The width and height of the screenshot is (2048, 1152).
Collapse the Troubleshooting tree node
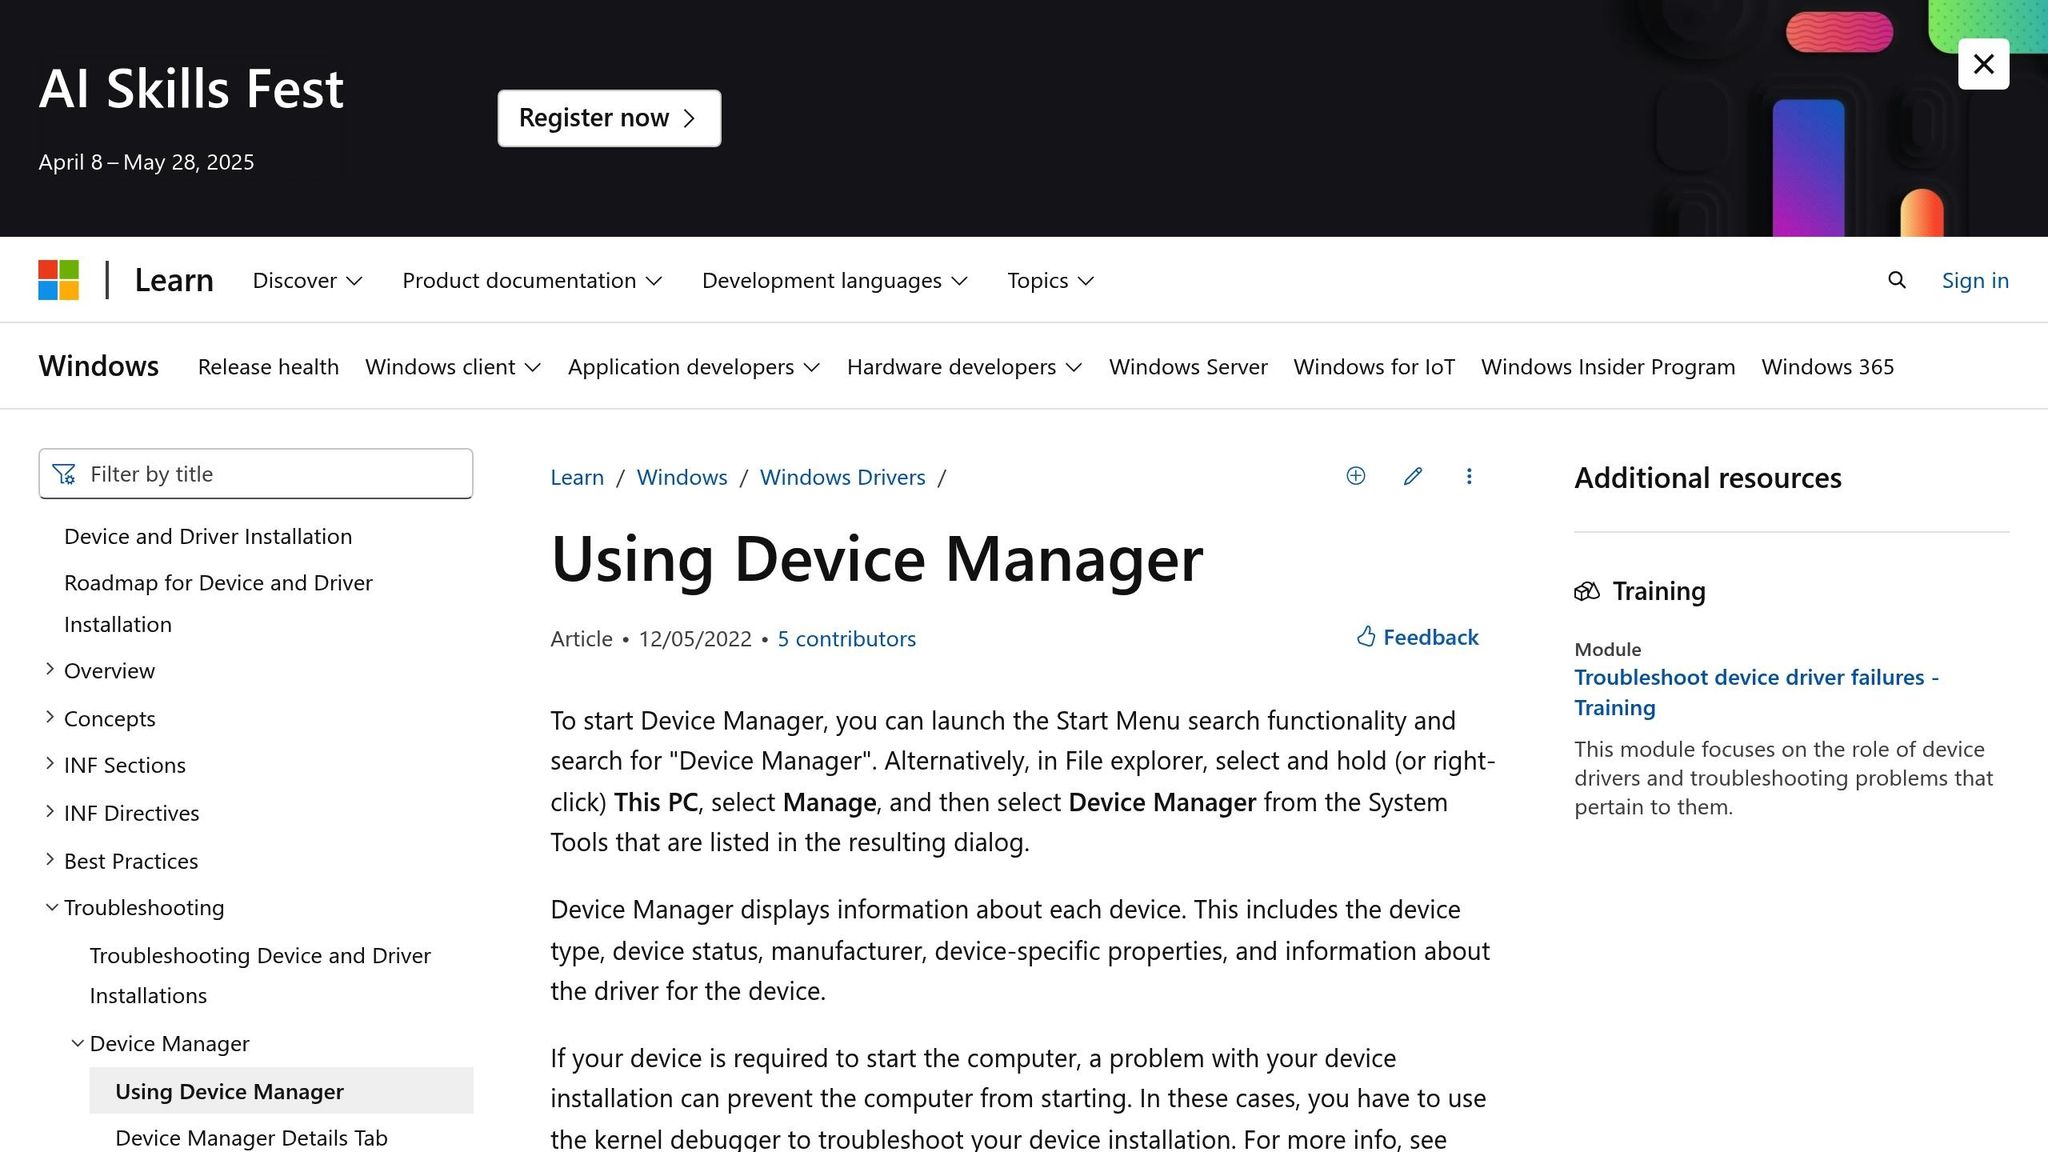[x=51, y=907]
